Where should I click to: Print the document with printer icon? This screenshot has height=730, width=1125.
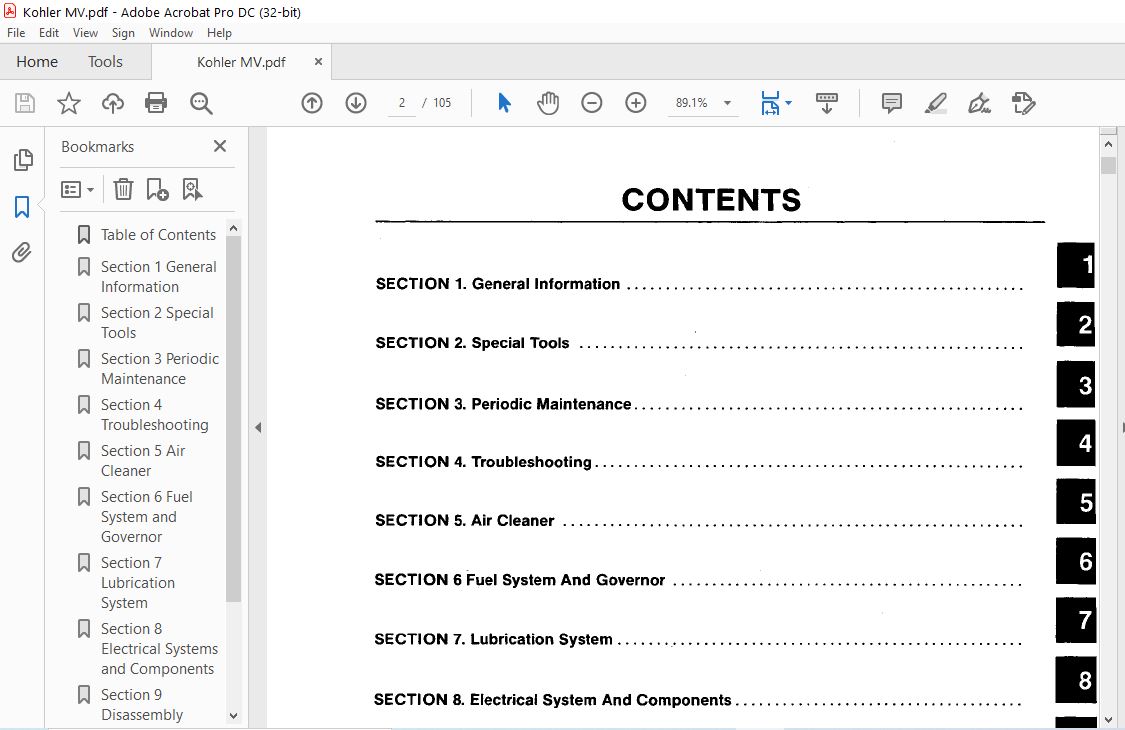click(156, 103)
